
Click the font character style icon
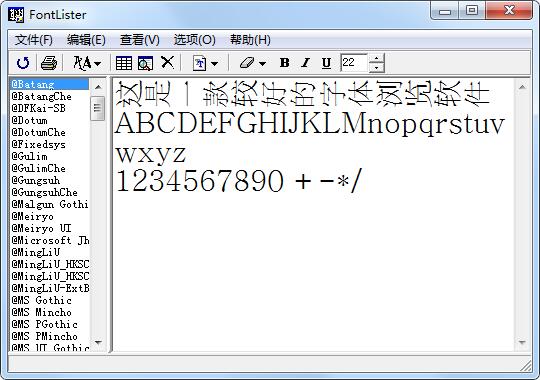coord(82,63)
